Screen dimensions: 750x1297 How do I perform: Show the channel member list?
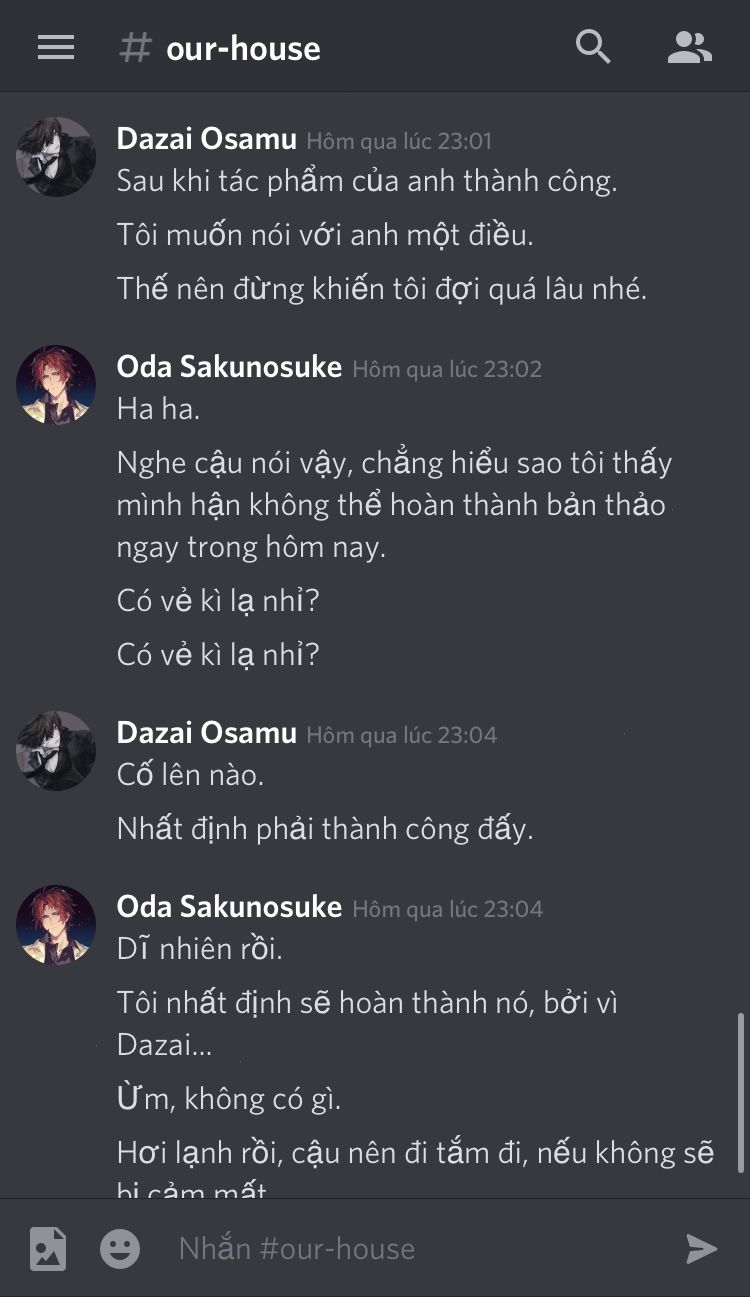click(689, 47)
